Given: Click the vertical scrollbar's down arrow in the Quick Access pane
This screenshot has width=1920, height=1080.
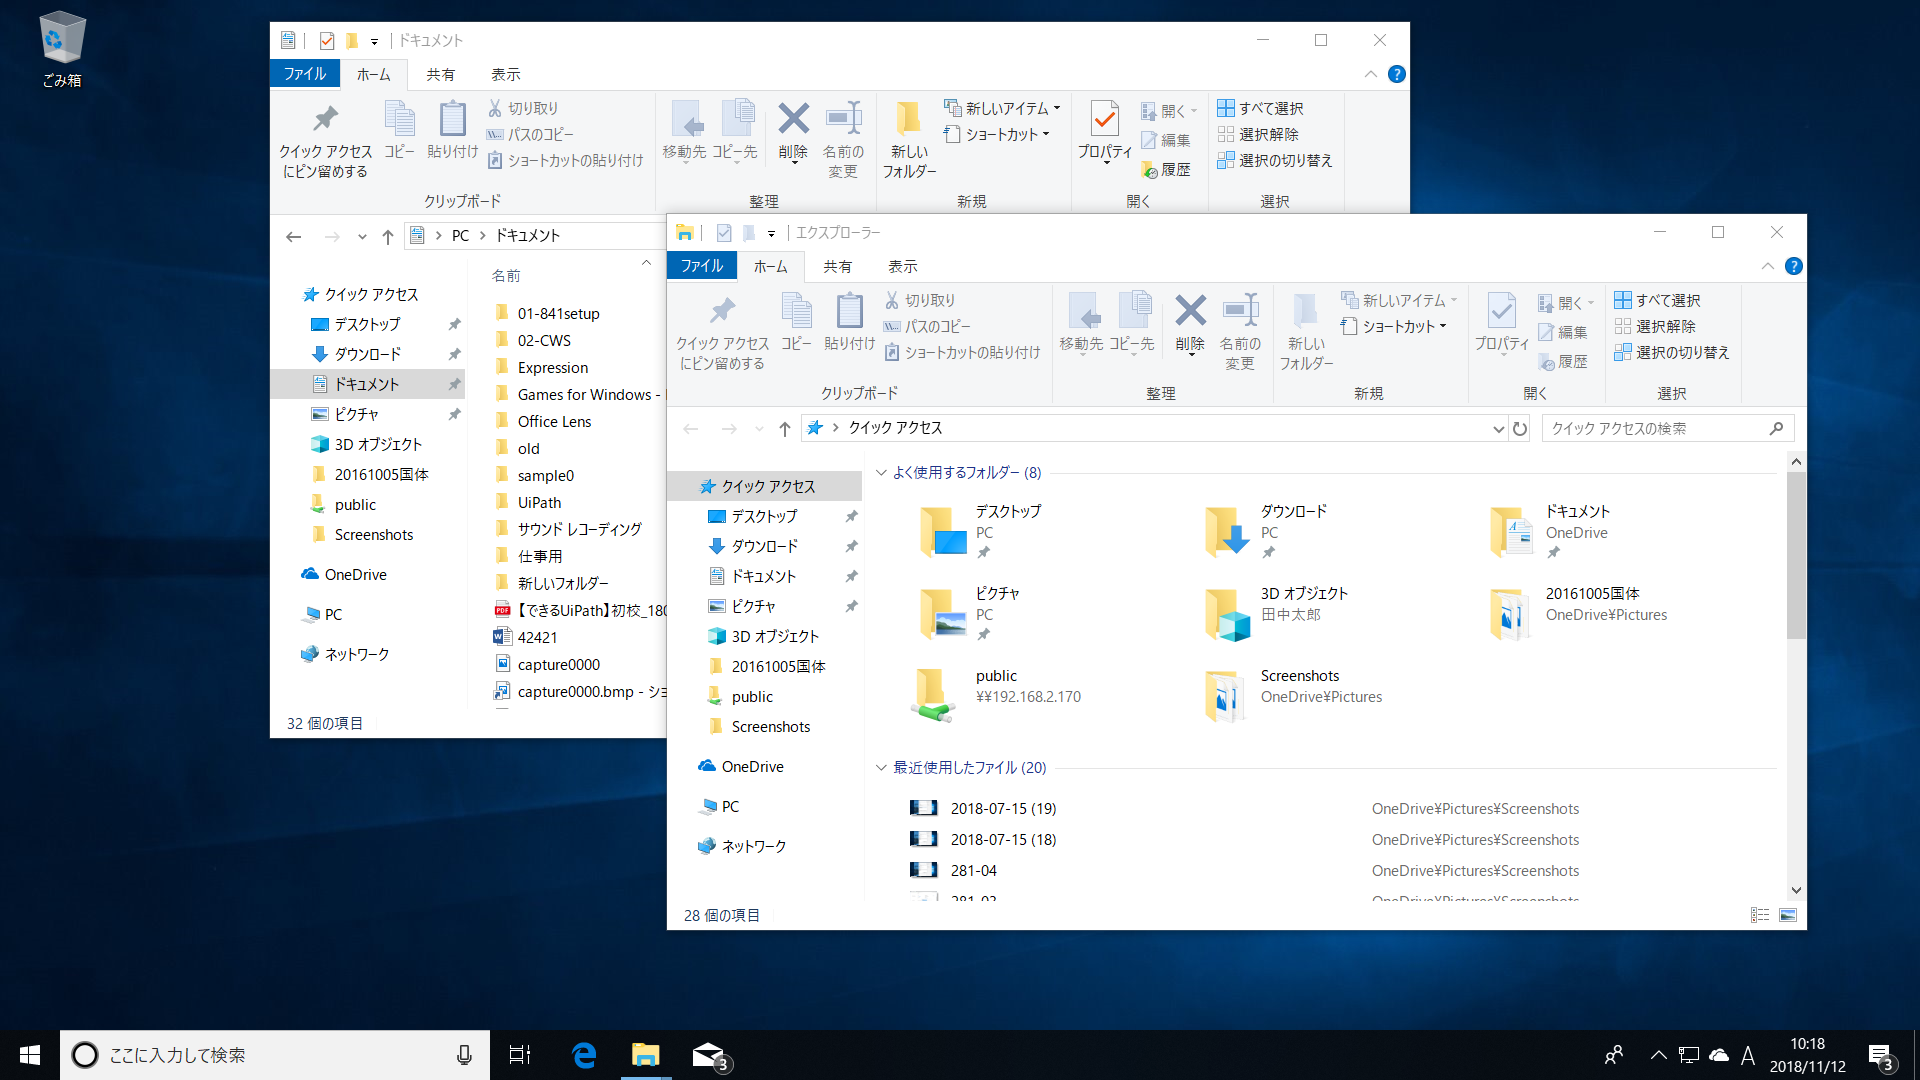Looking at the screenshot, I should tap(1796, 890).
